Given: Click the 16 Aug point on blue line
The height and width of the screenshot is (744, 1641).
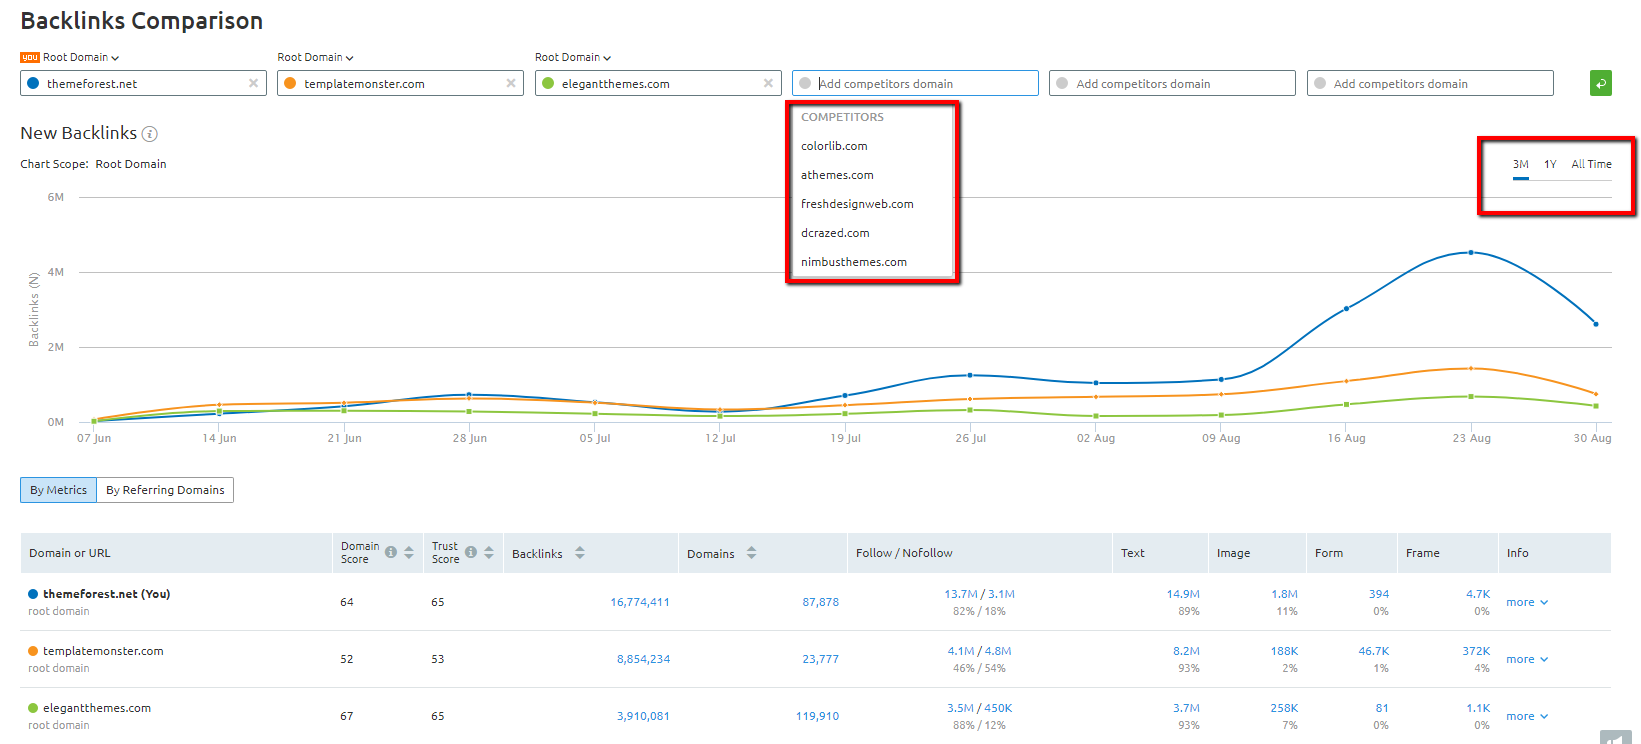Looking at the screenshot, I should (x=1346, y=309).
